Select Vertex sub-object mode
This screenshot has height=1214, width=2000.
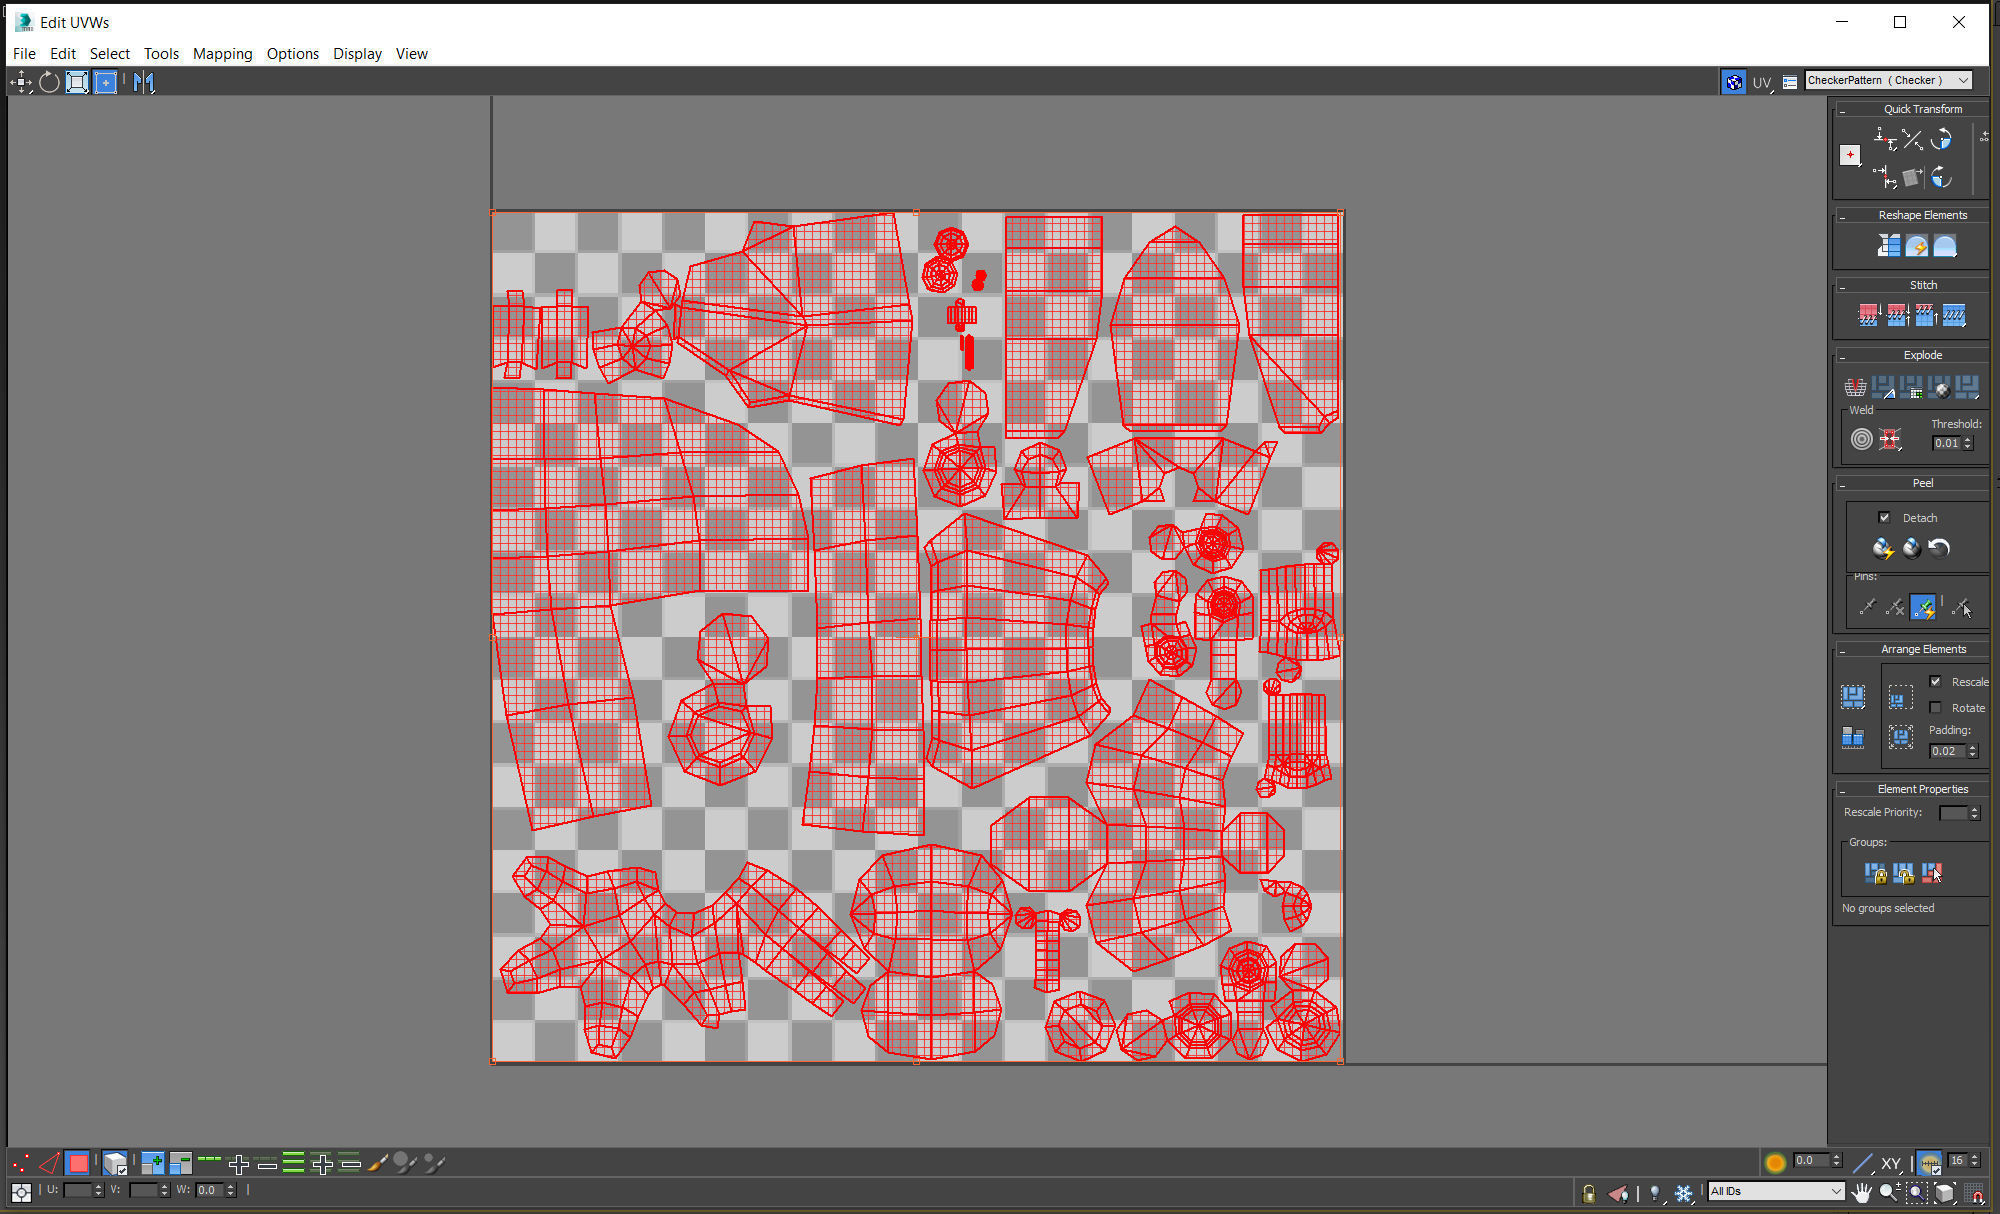pyautogui.click(x=20, y=1163)
